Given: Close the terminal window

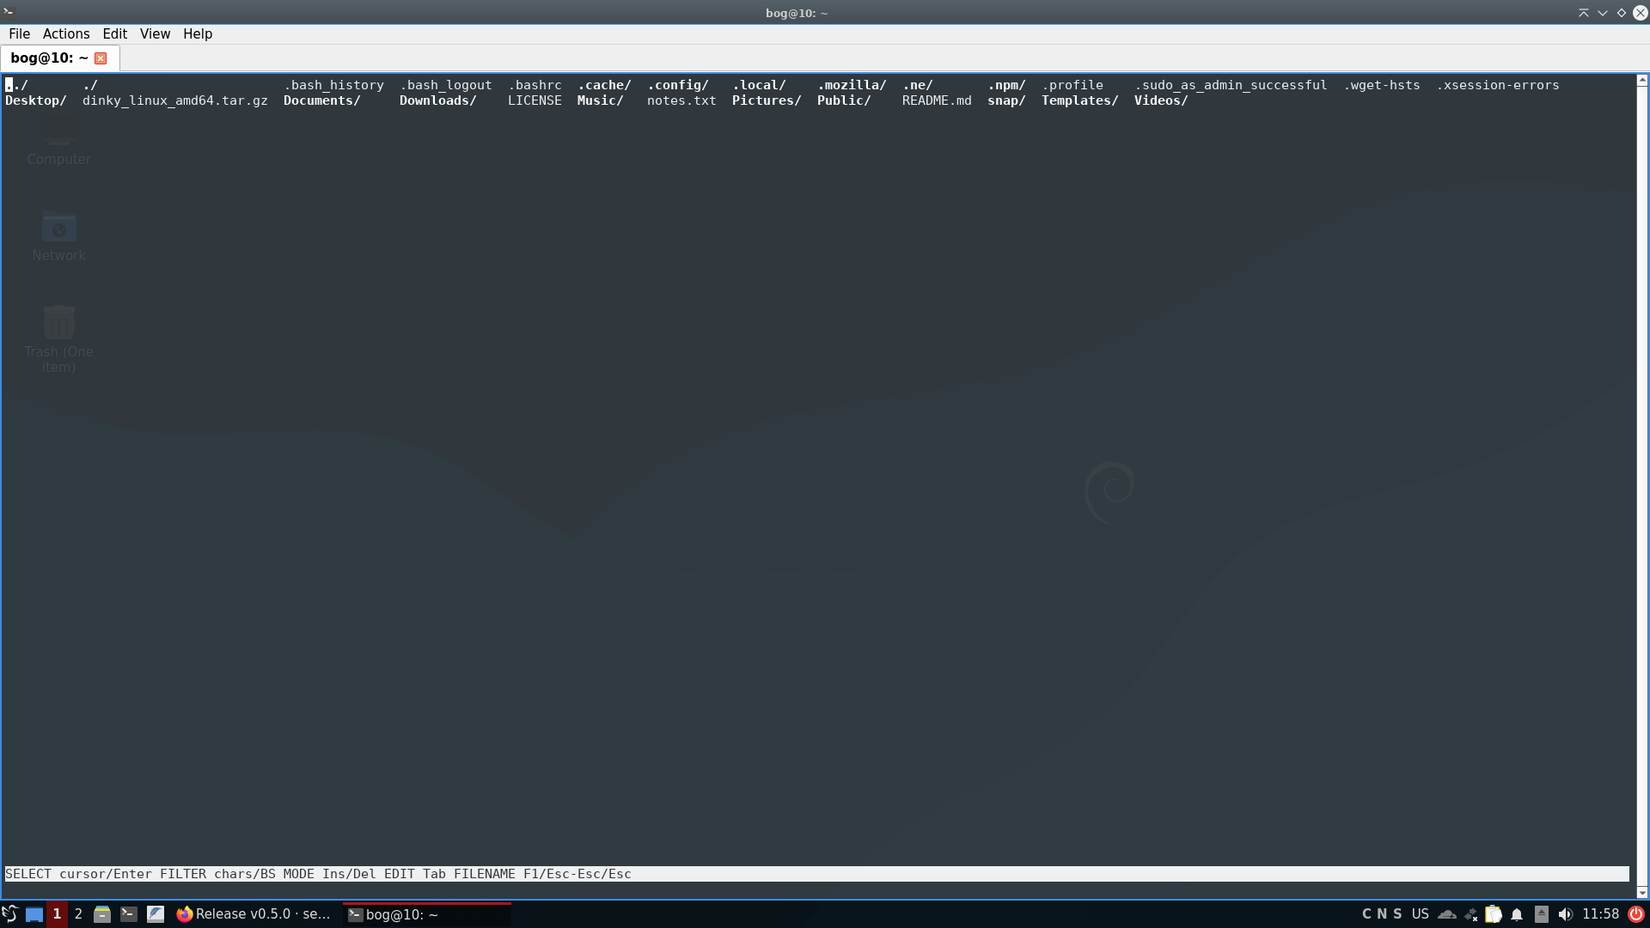Looking at the screenshot, I should 1640,13.
